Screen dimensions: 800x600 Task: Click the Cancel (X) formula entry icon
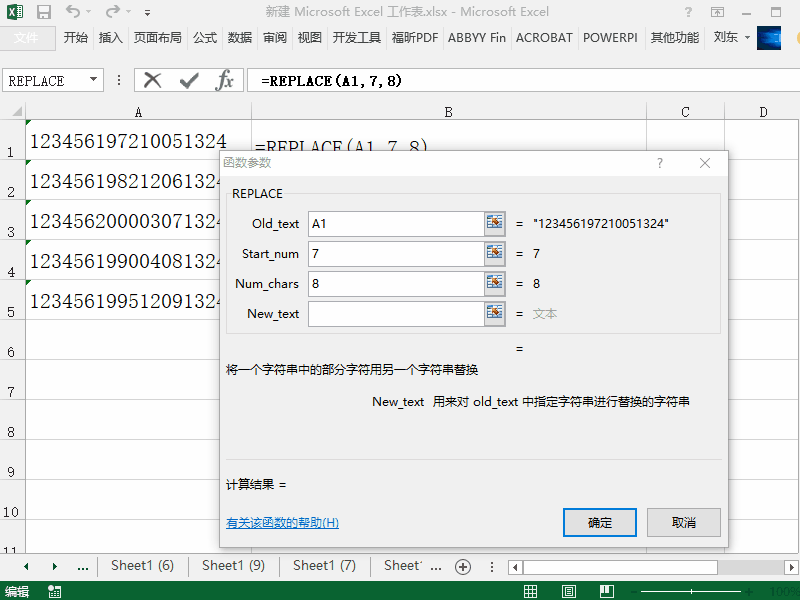coord(153,80)
